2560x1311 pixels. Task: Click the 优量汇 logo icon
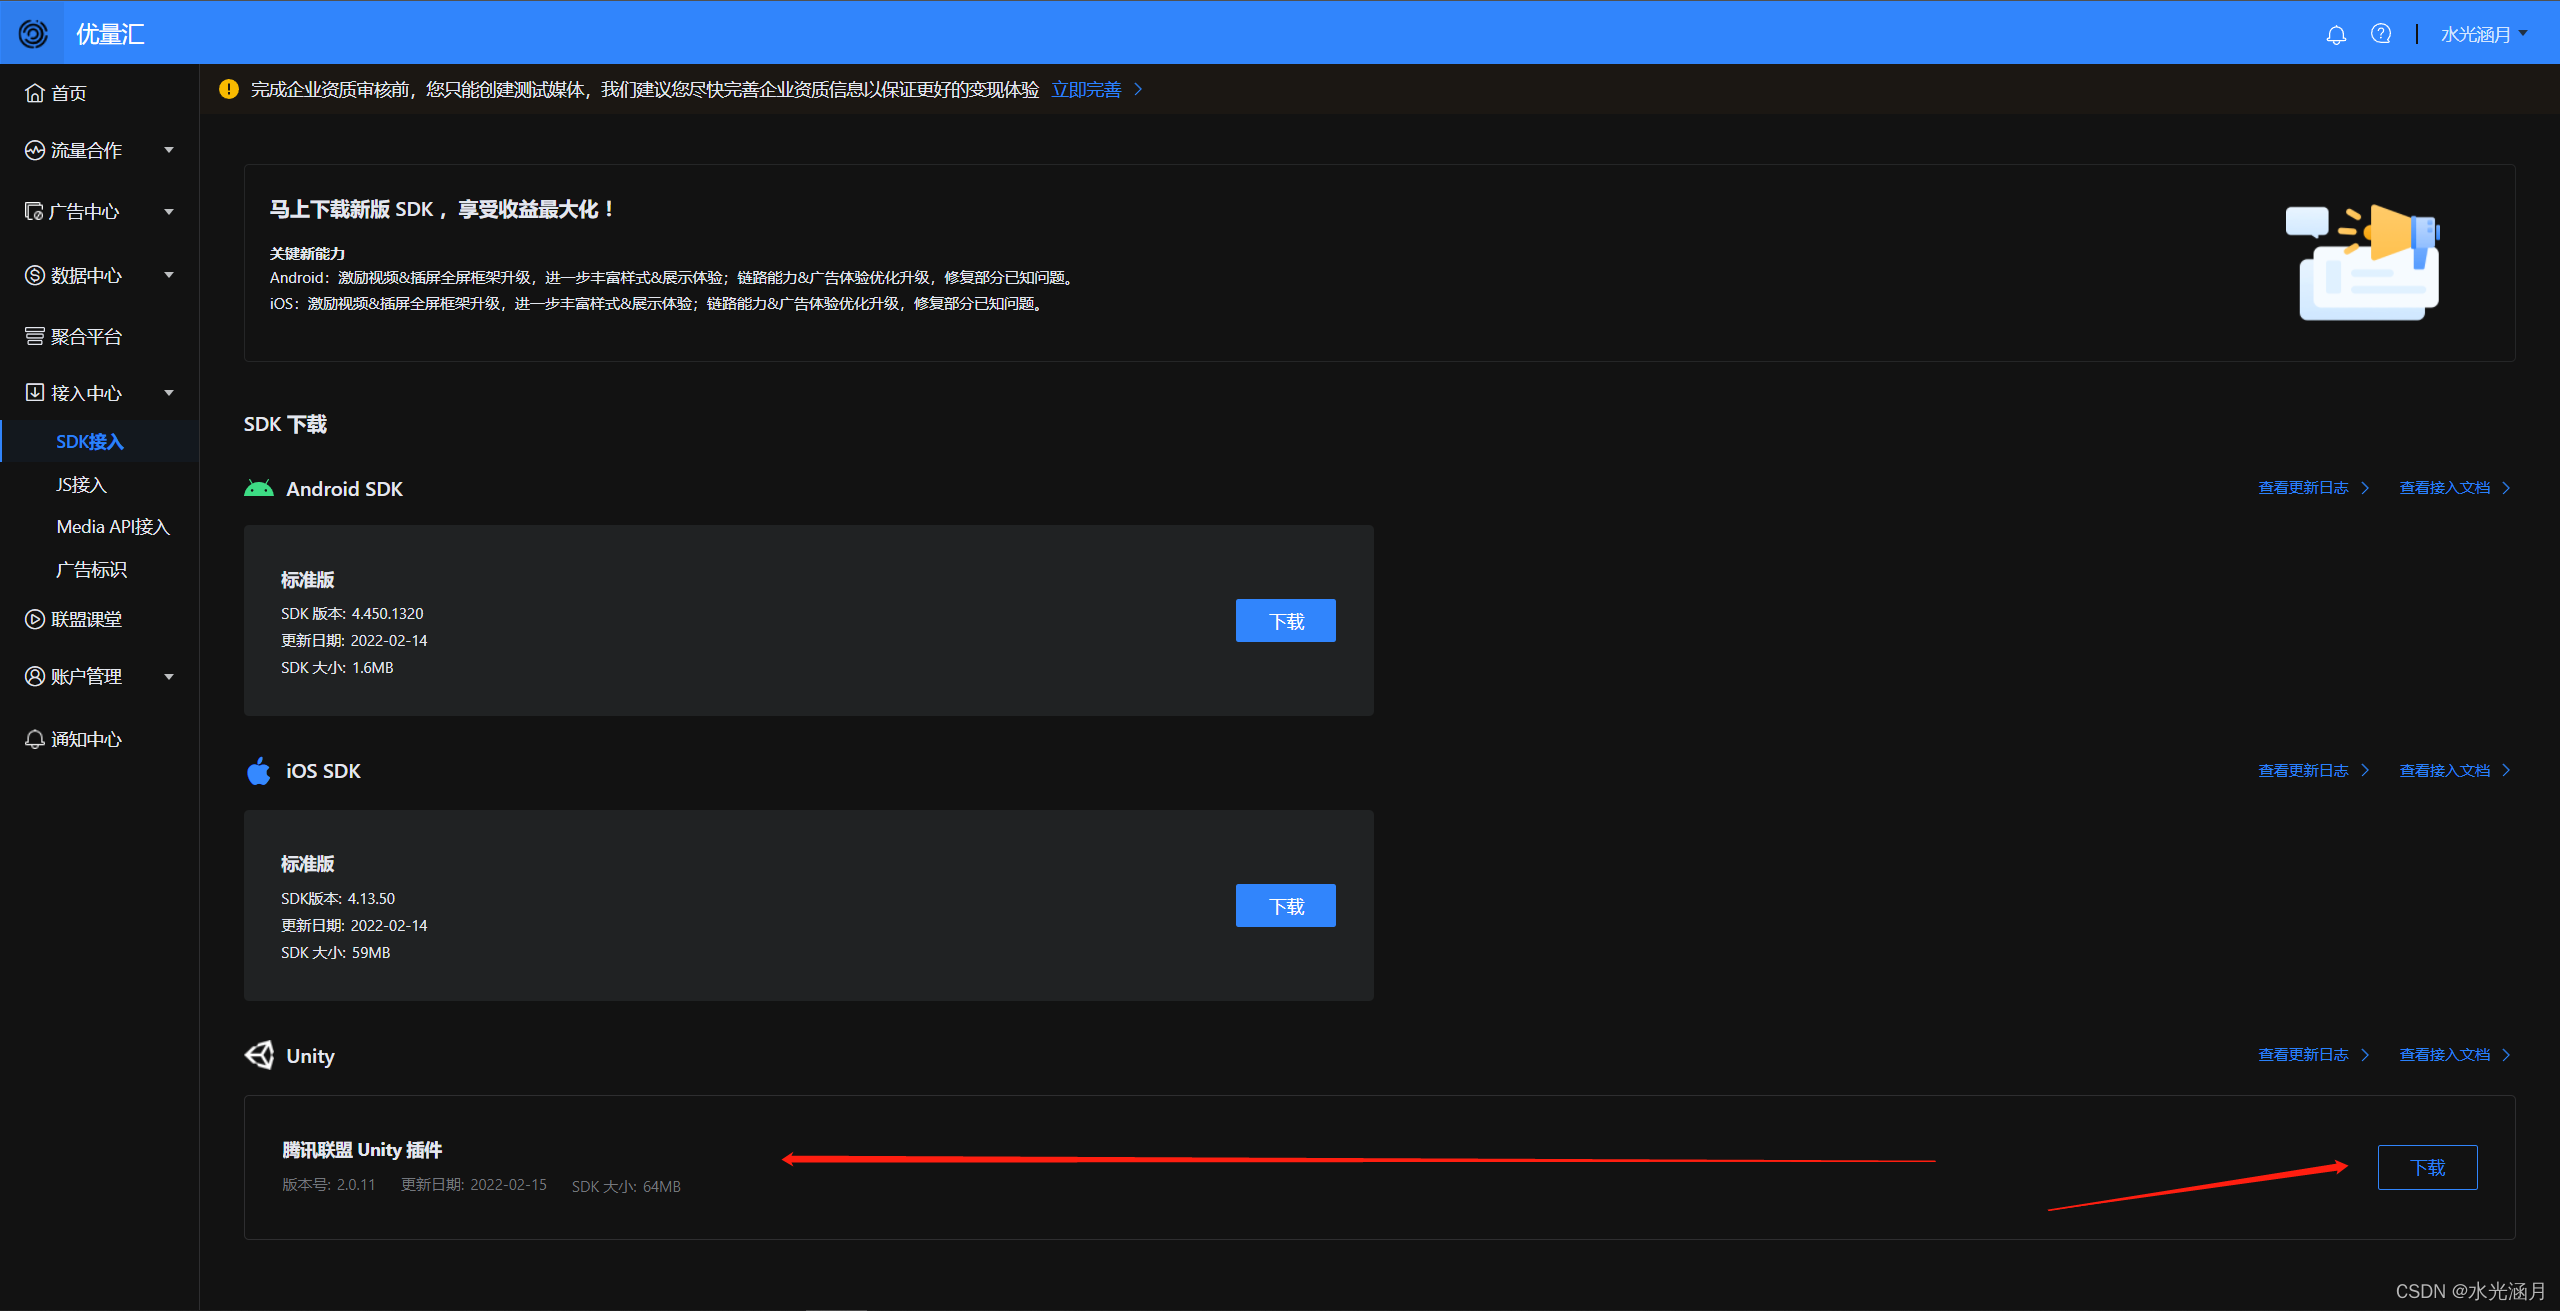coord(33,34)
